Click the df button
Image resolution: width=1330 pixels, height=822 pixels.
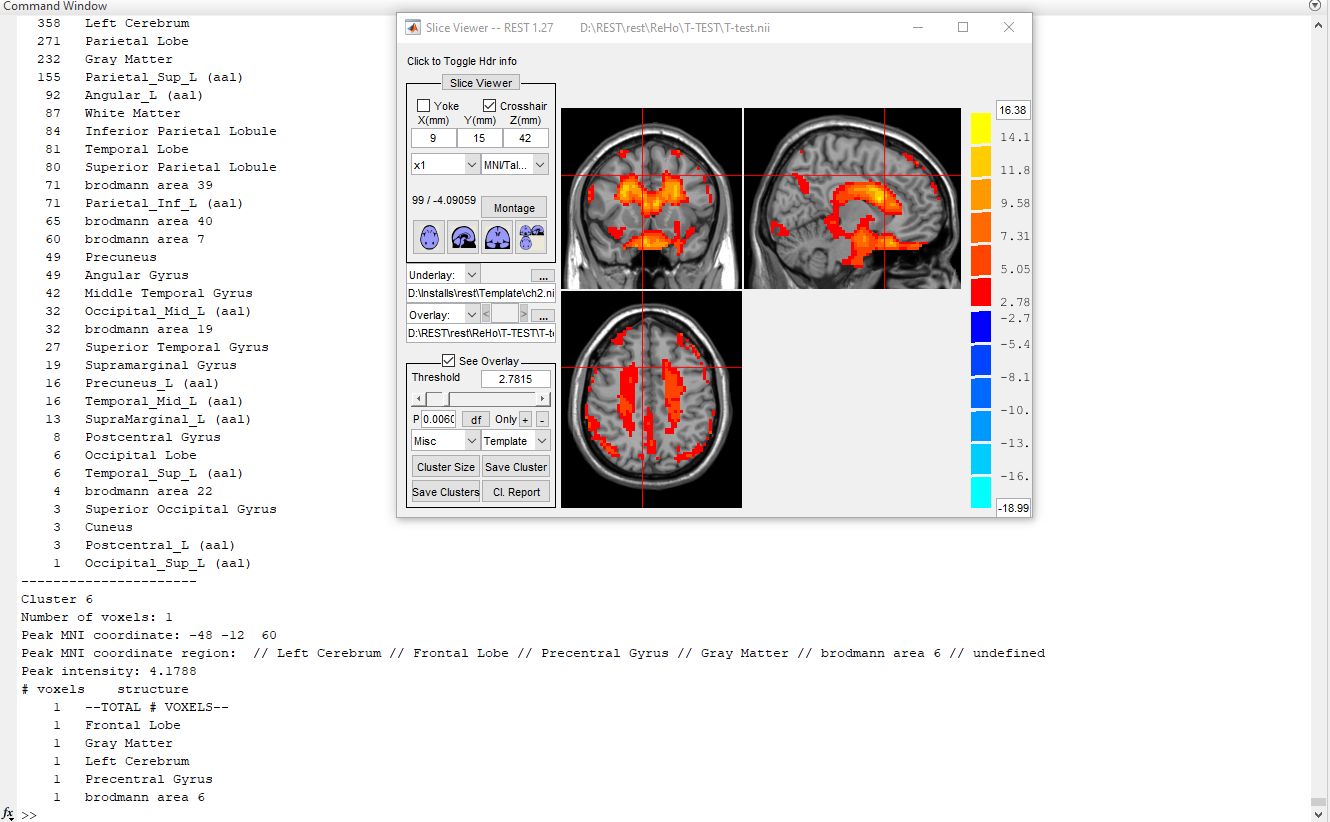[476, 420]
